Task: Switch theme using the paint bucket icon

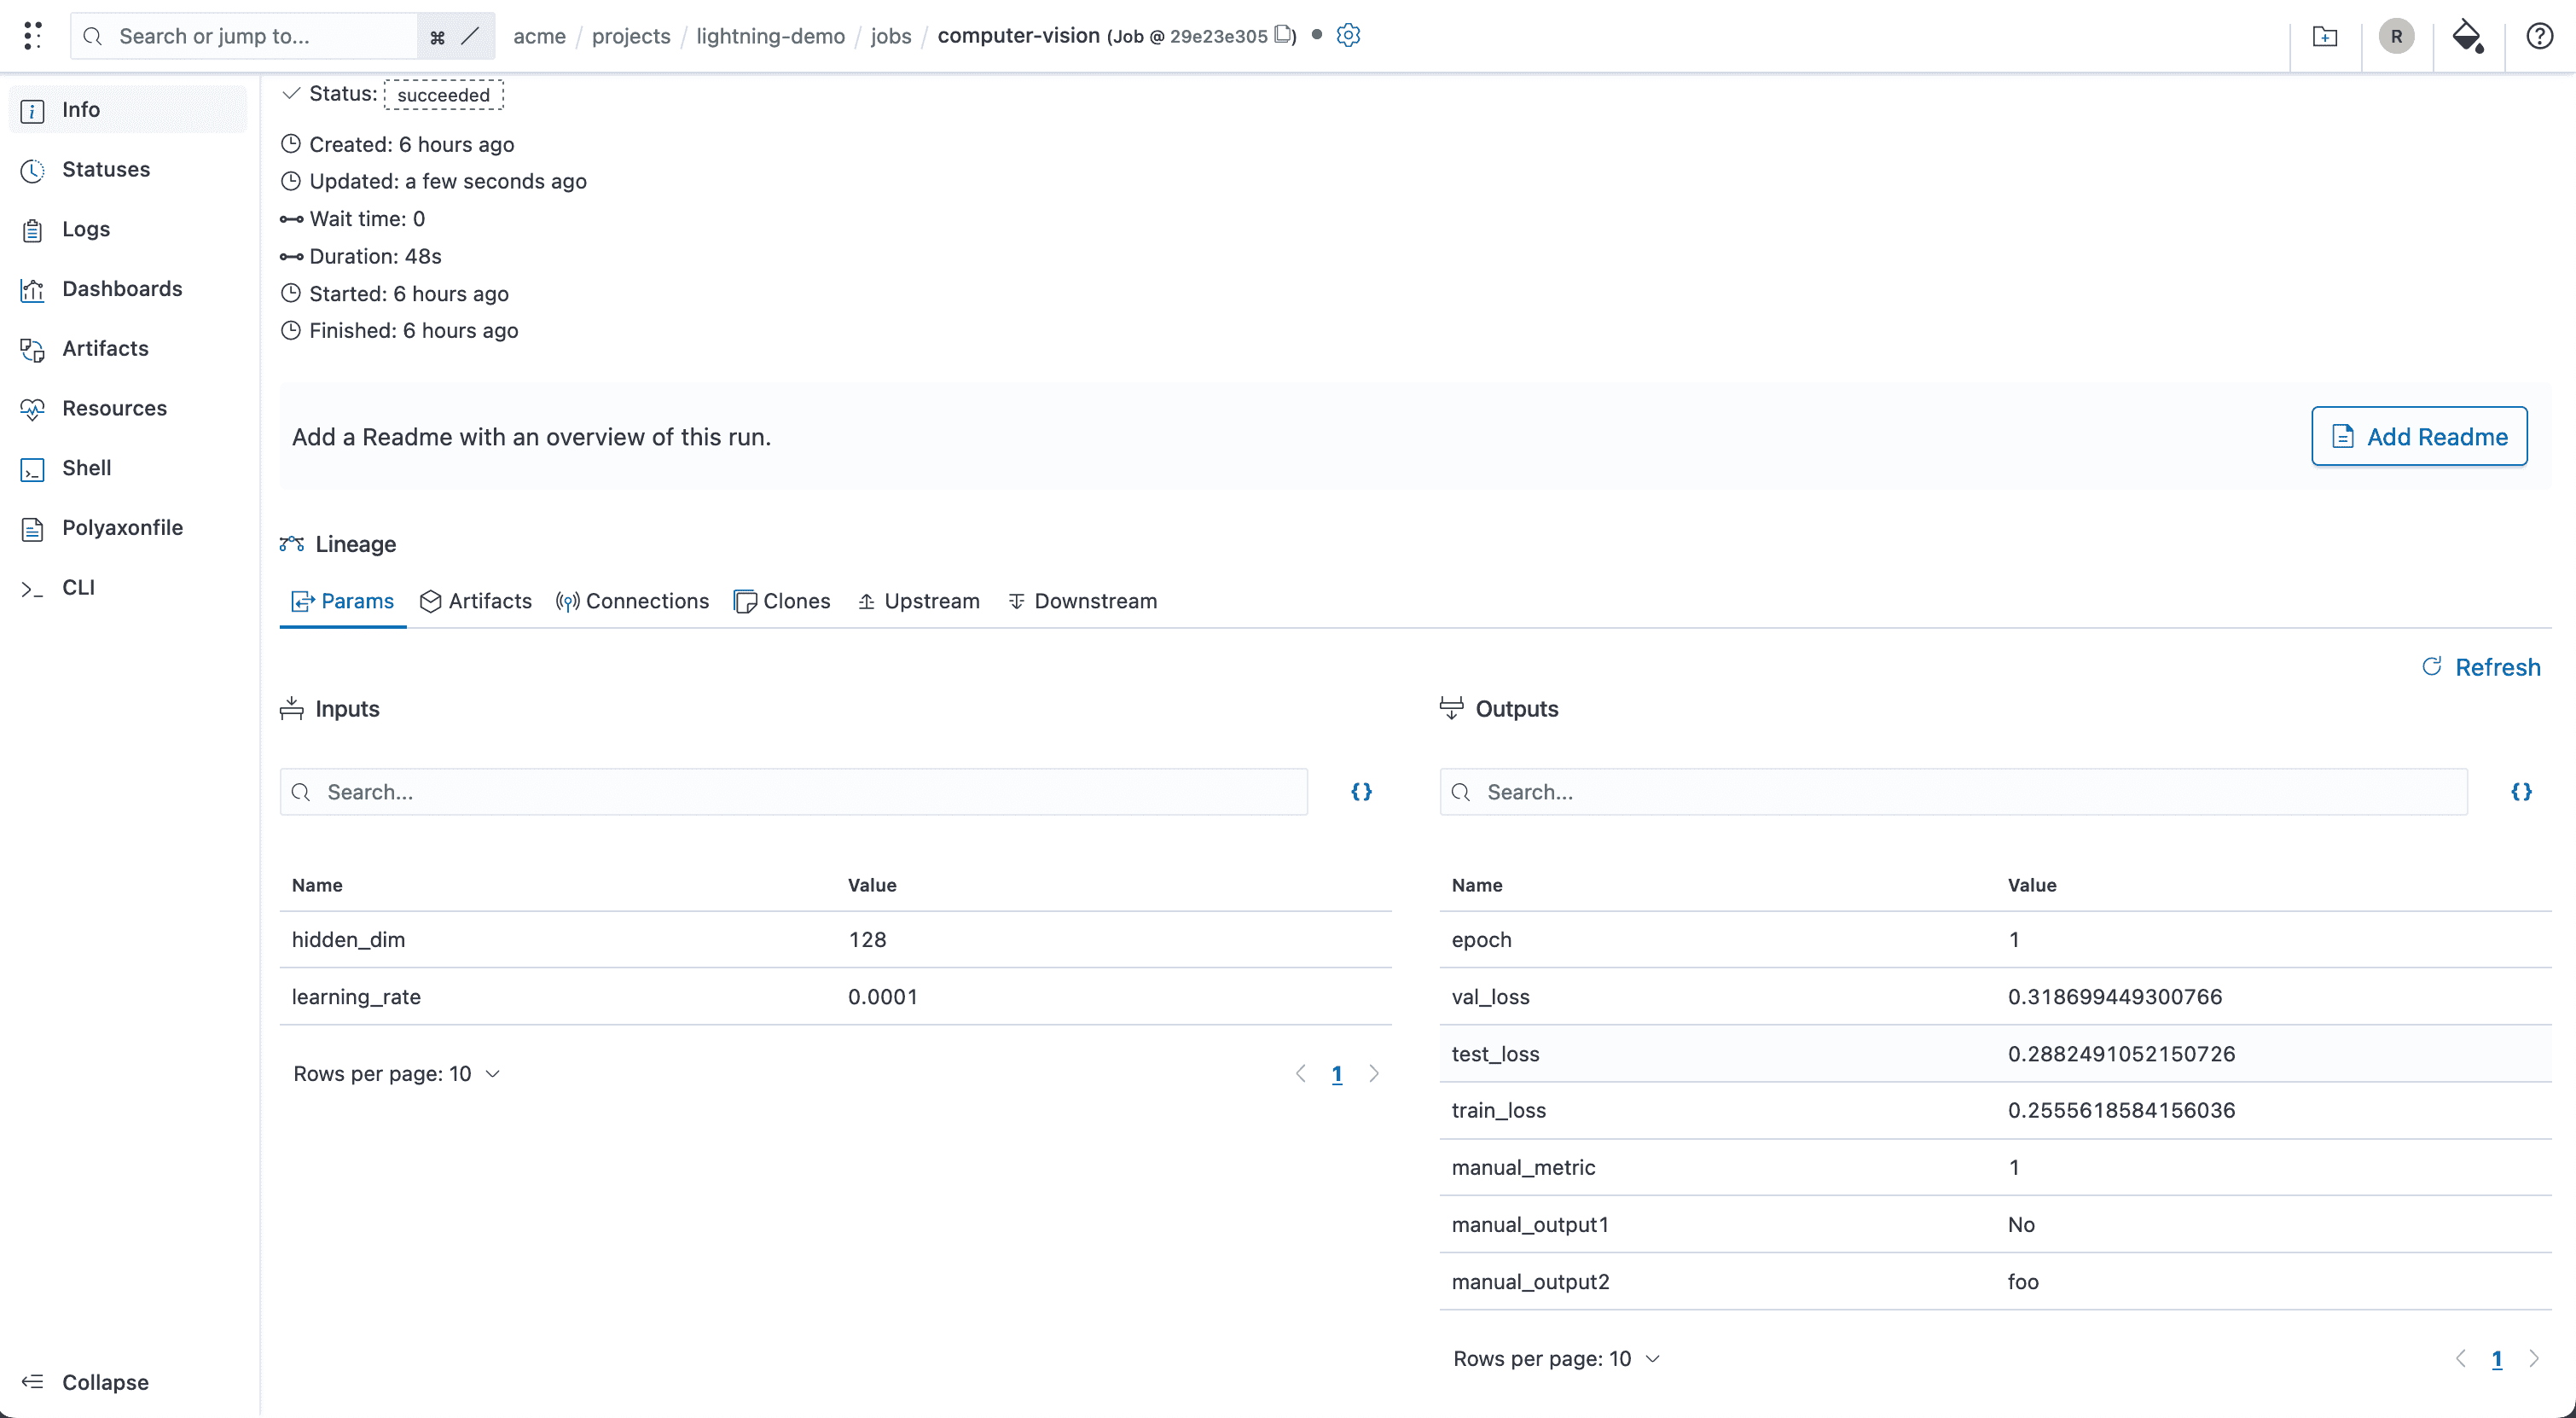Action: point(2466,37)
